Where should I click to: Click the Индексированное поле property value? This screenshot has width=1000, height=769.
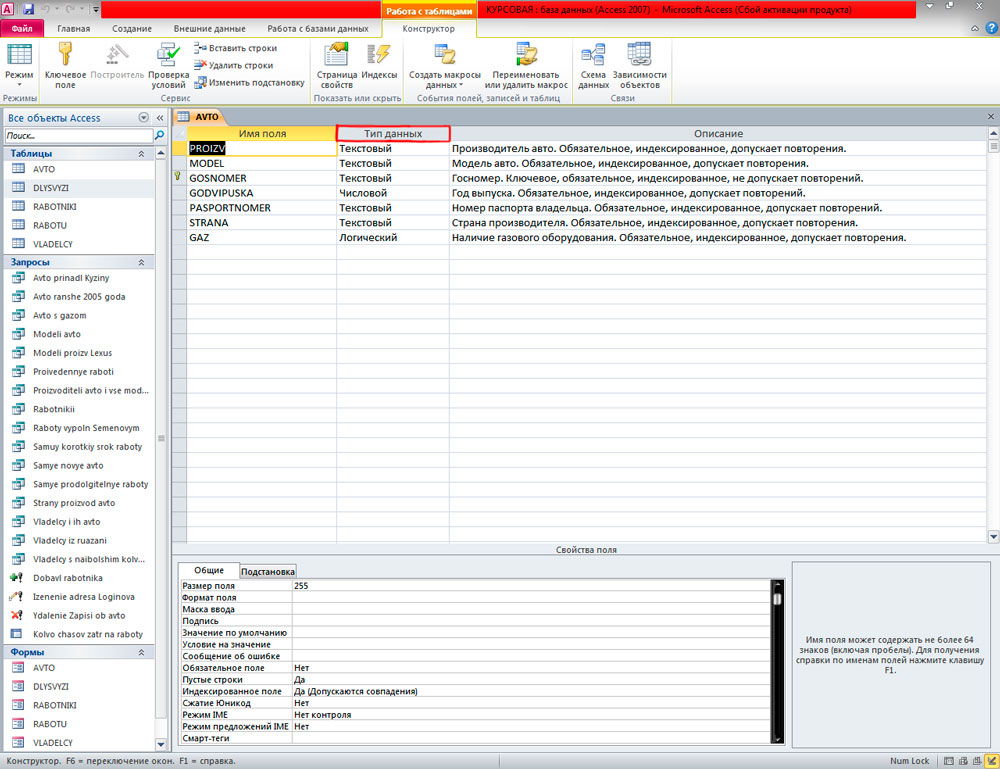(x=531, y=692)
